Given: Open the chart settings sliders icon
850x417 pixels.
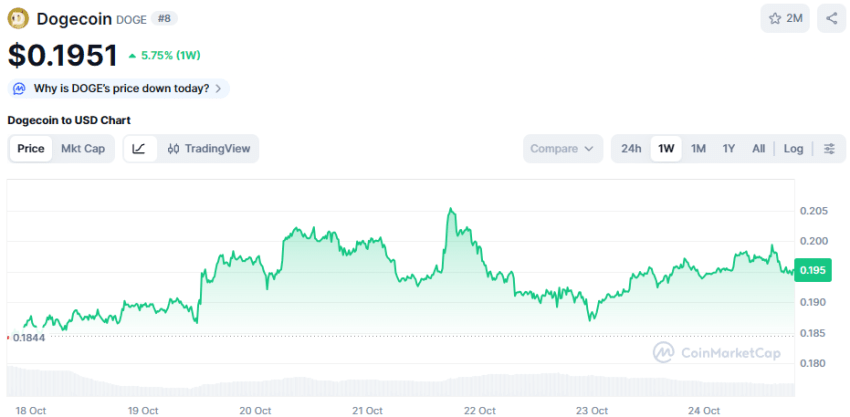Looking at the screenshot, I should [x=829, y=149].
